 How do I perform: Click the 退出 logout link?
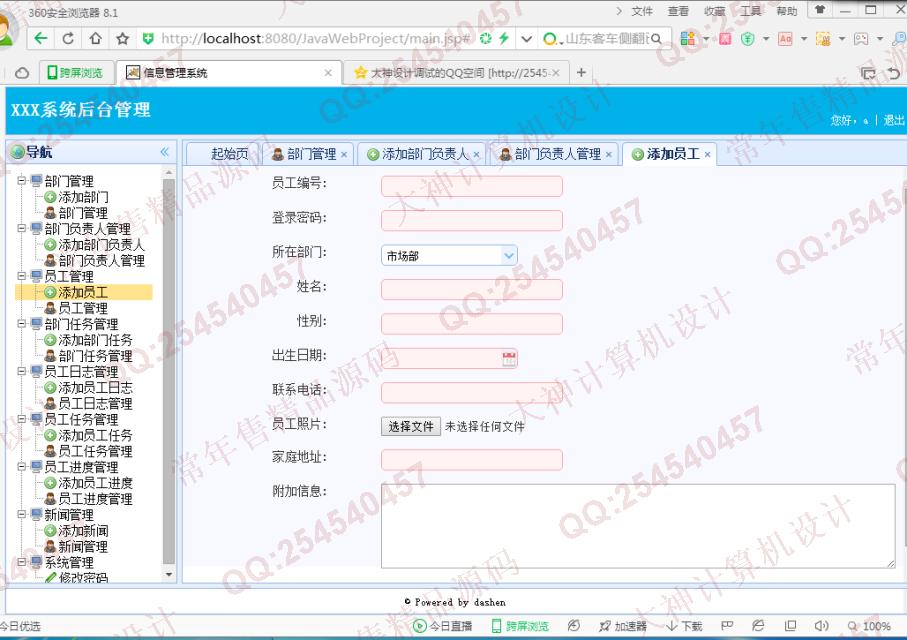[893, 120]
